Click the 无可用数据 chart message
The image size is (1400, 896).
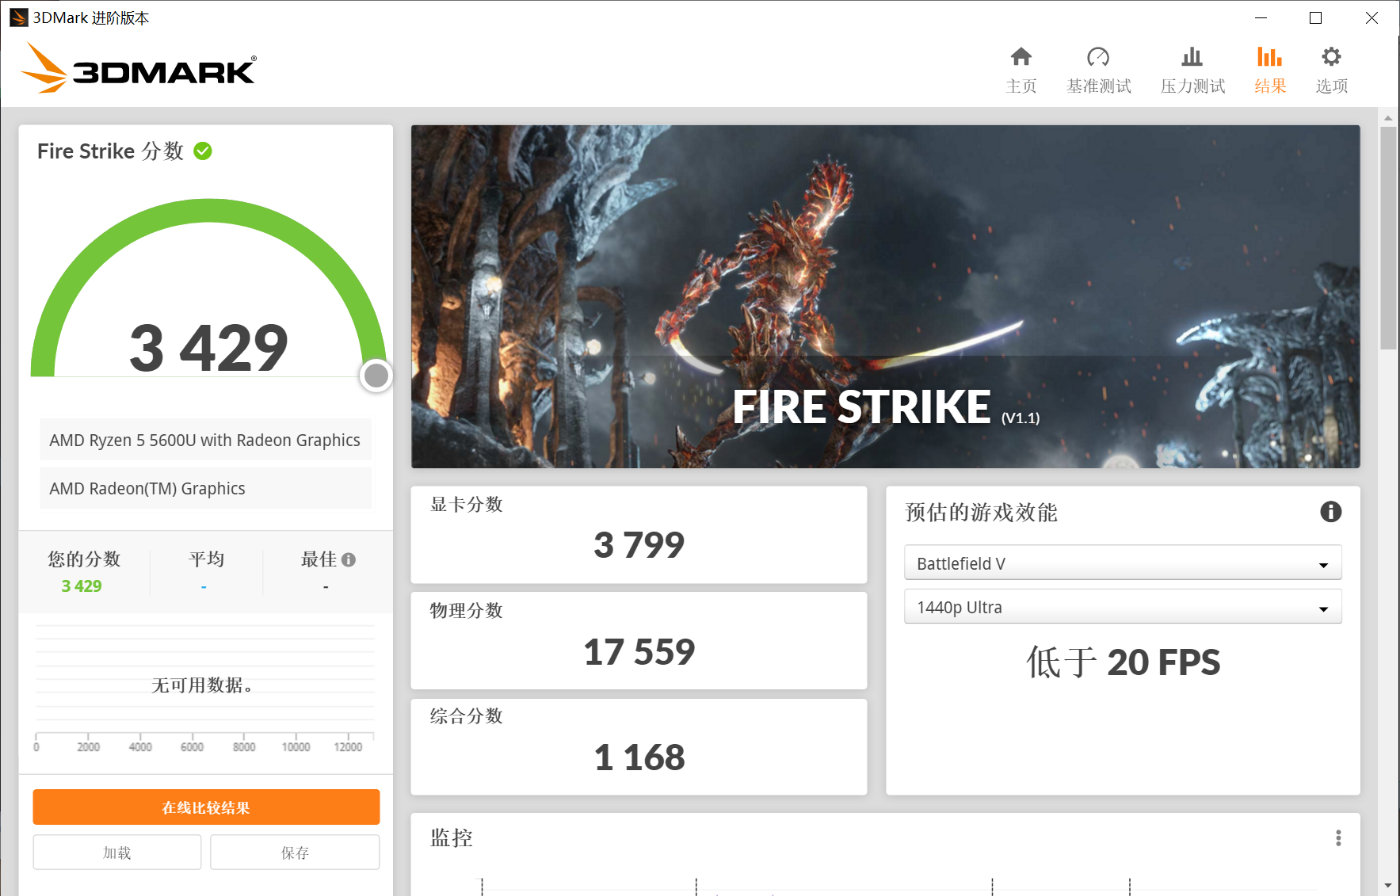coord(203,685)
